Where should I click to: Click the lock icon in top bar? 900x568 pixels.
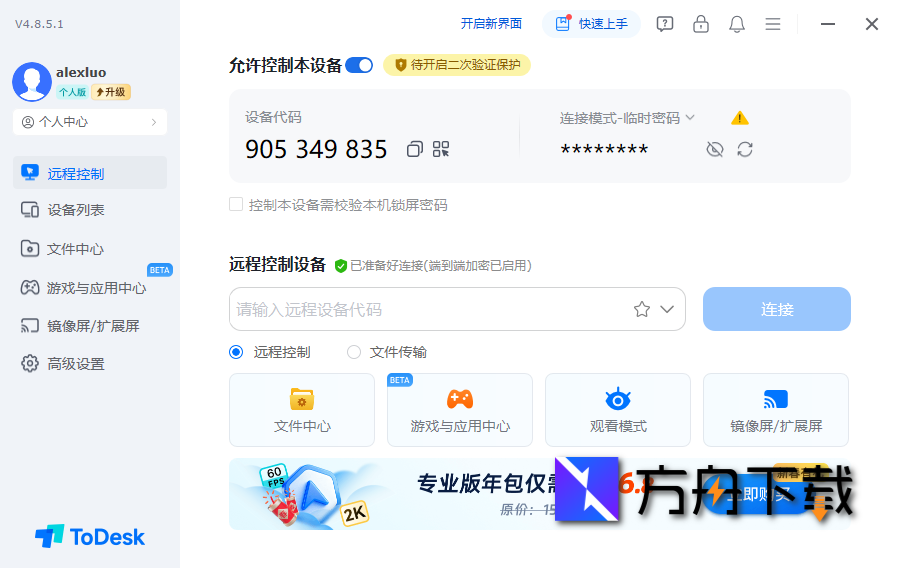701,24
